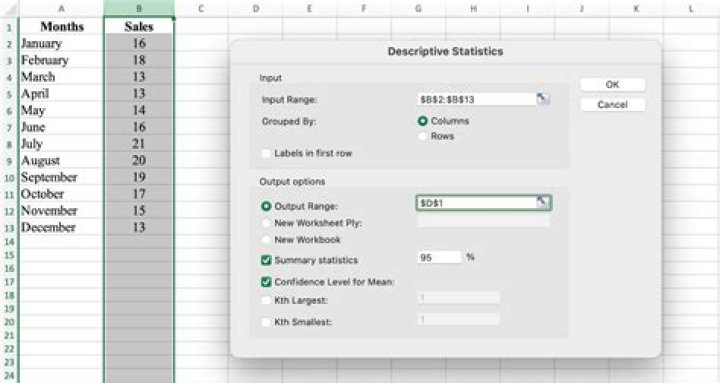This screenshot has height=383, width=720.
Task: Uncheck Summary statistics checkbox
Action: pyautogui.click(x=266, y=260)
